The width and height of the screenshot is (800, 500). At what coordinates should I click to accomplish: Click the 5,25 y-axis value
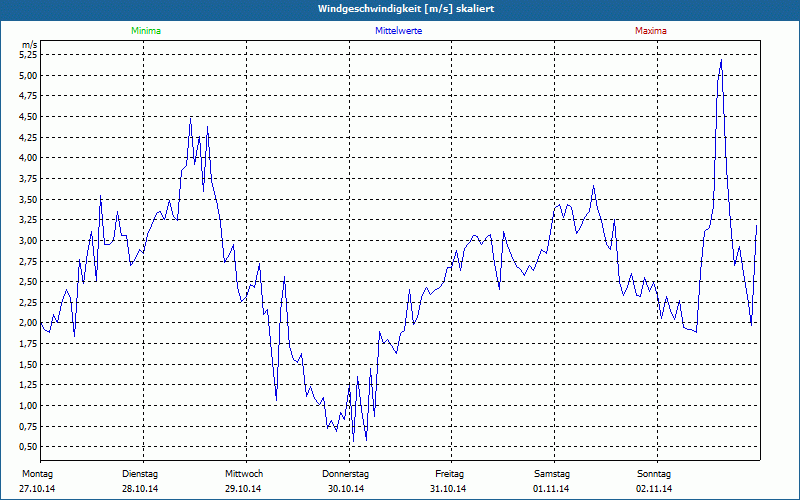(x=29, y=54)
